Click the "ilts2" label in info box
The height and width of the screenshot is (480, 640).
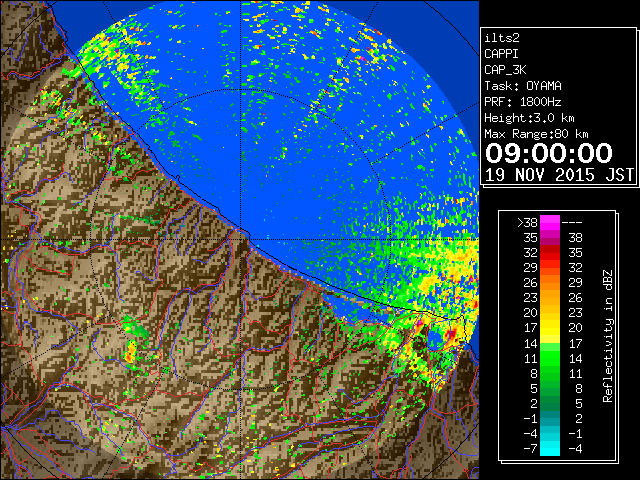tap(502, 38)
